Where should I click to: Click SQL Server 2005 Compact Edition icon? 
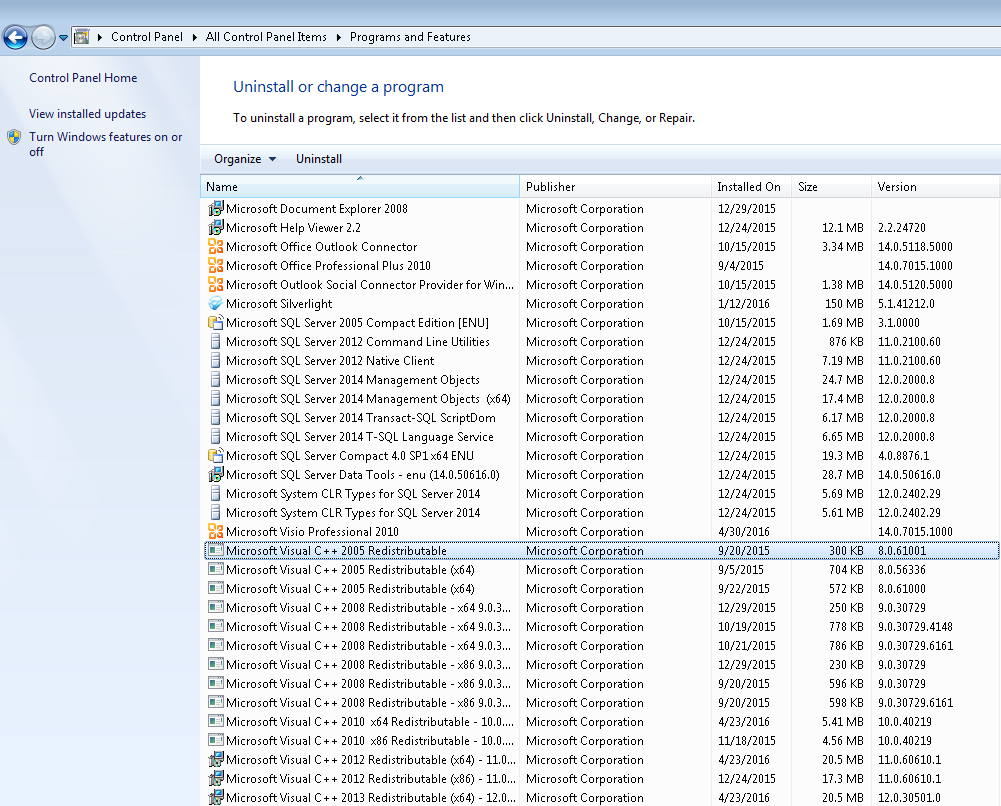tap(216, 322)
